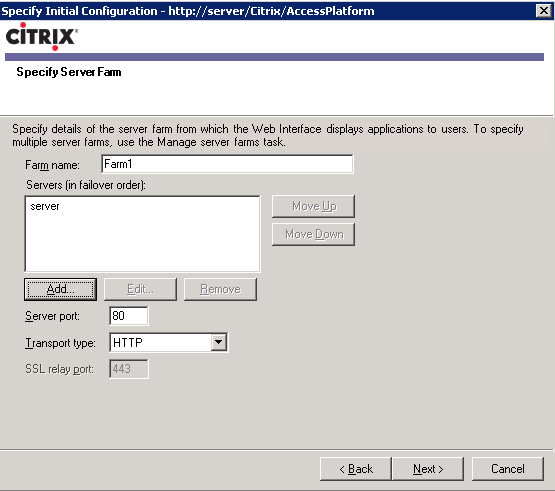Screen dimensions: 555x491
Task: Click the Farm name input field
Action: click(227, 164)
